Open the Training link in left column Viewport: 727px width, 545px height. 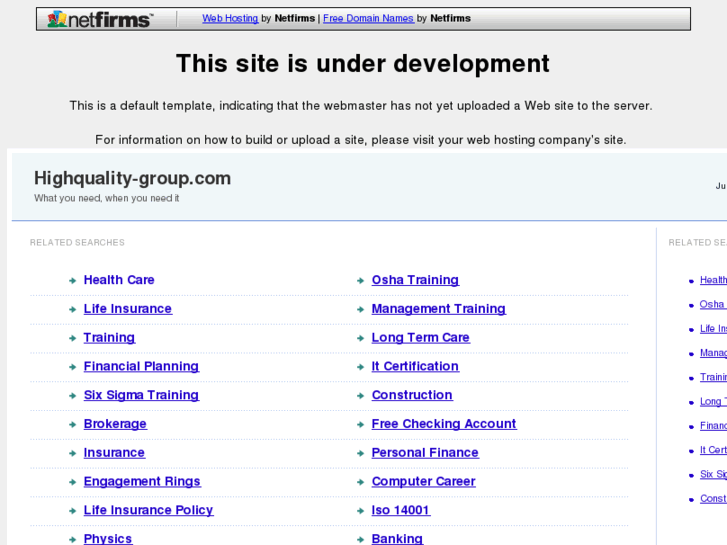point(109,337)
